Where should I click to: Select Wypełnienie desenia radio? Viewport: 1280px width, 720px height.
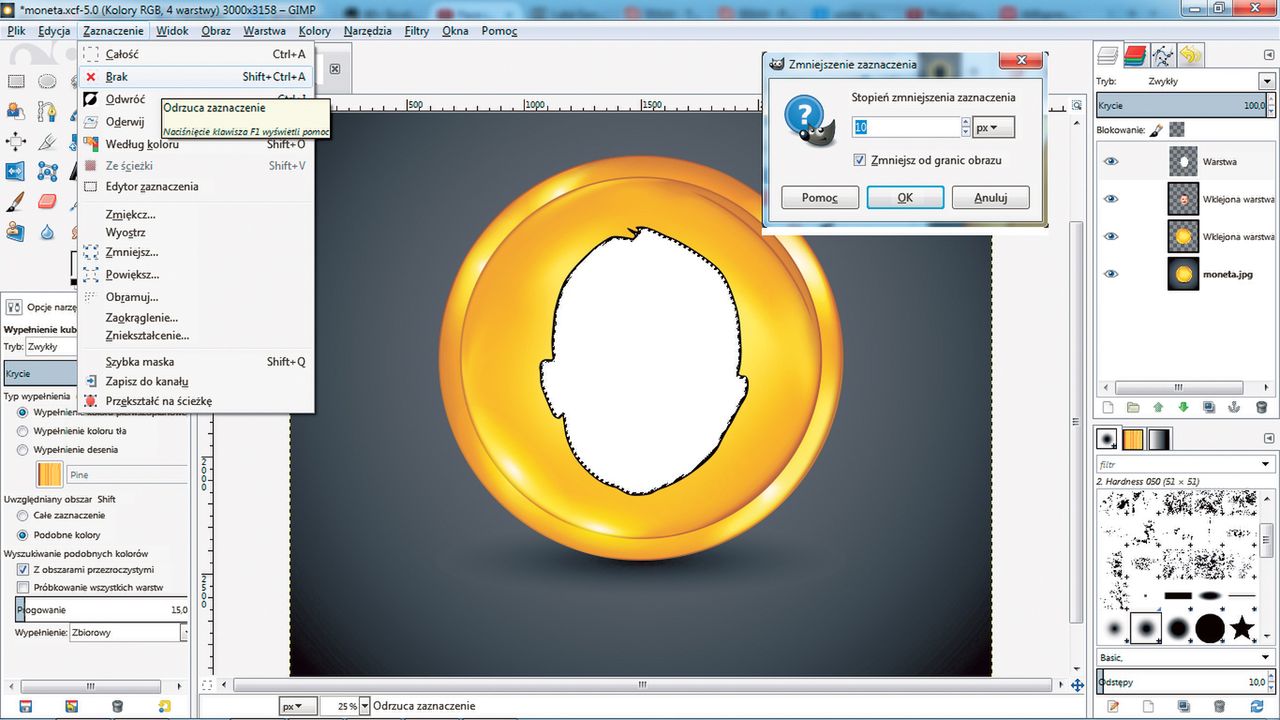(x=23, y=449)
